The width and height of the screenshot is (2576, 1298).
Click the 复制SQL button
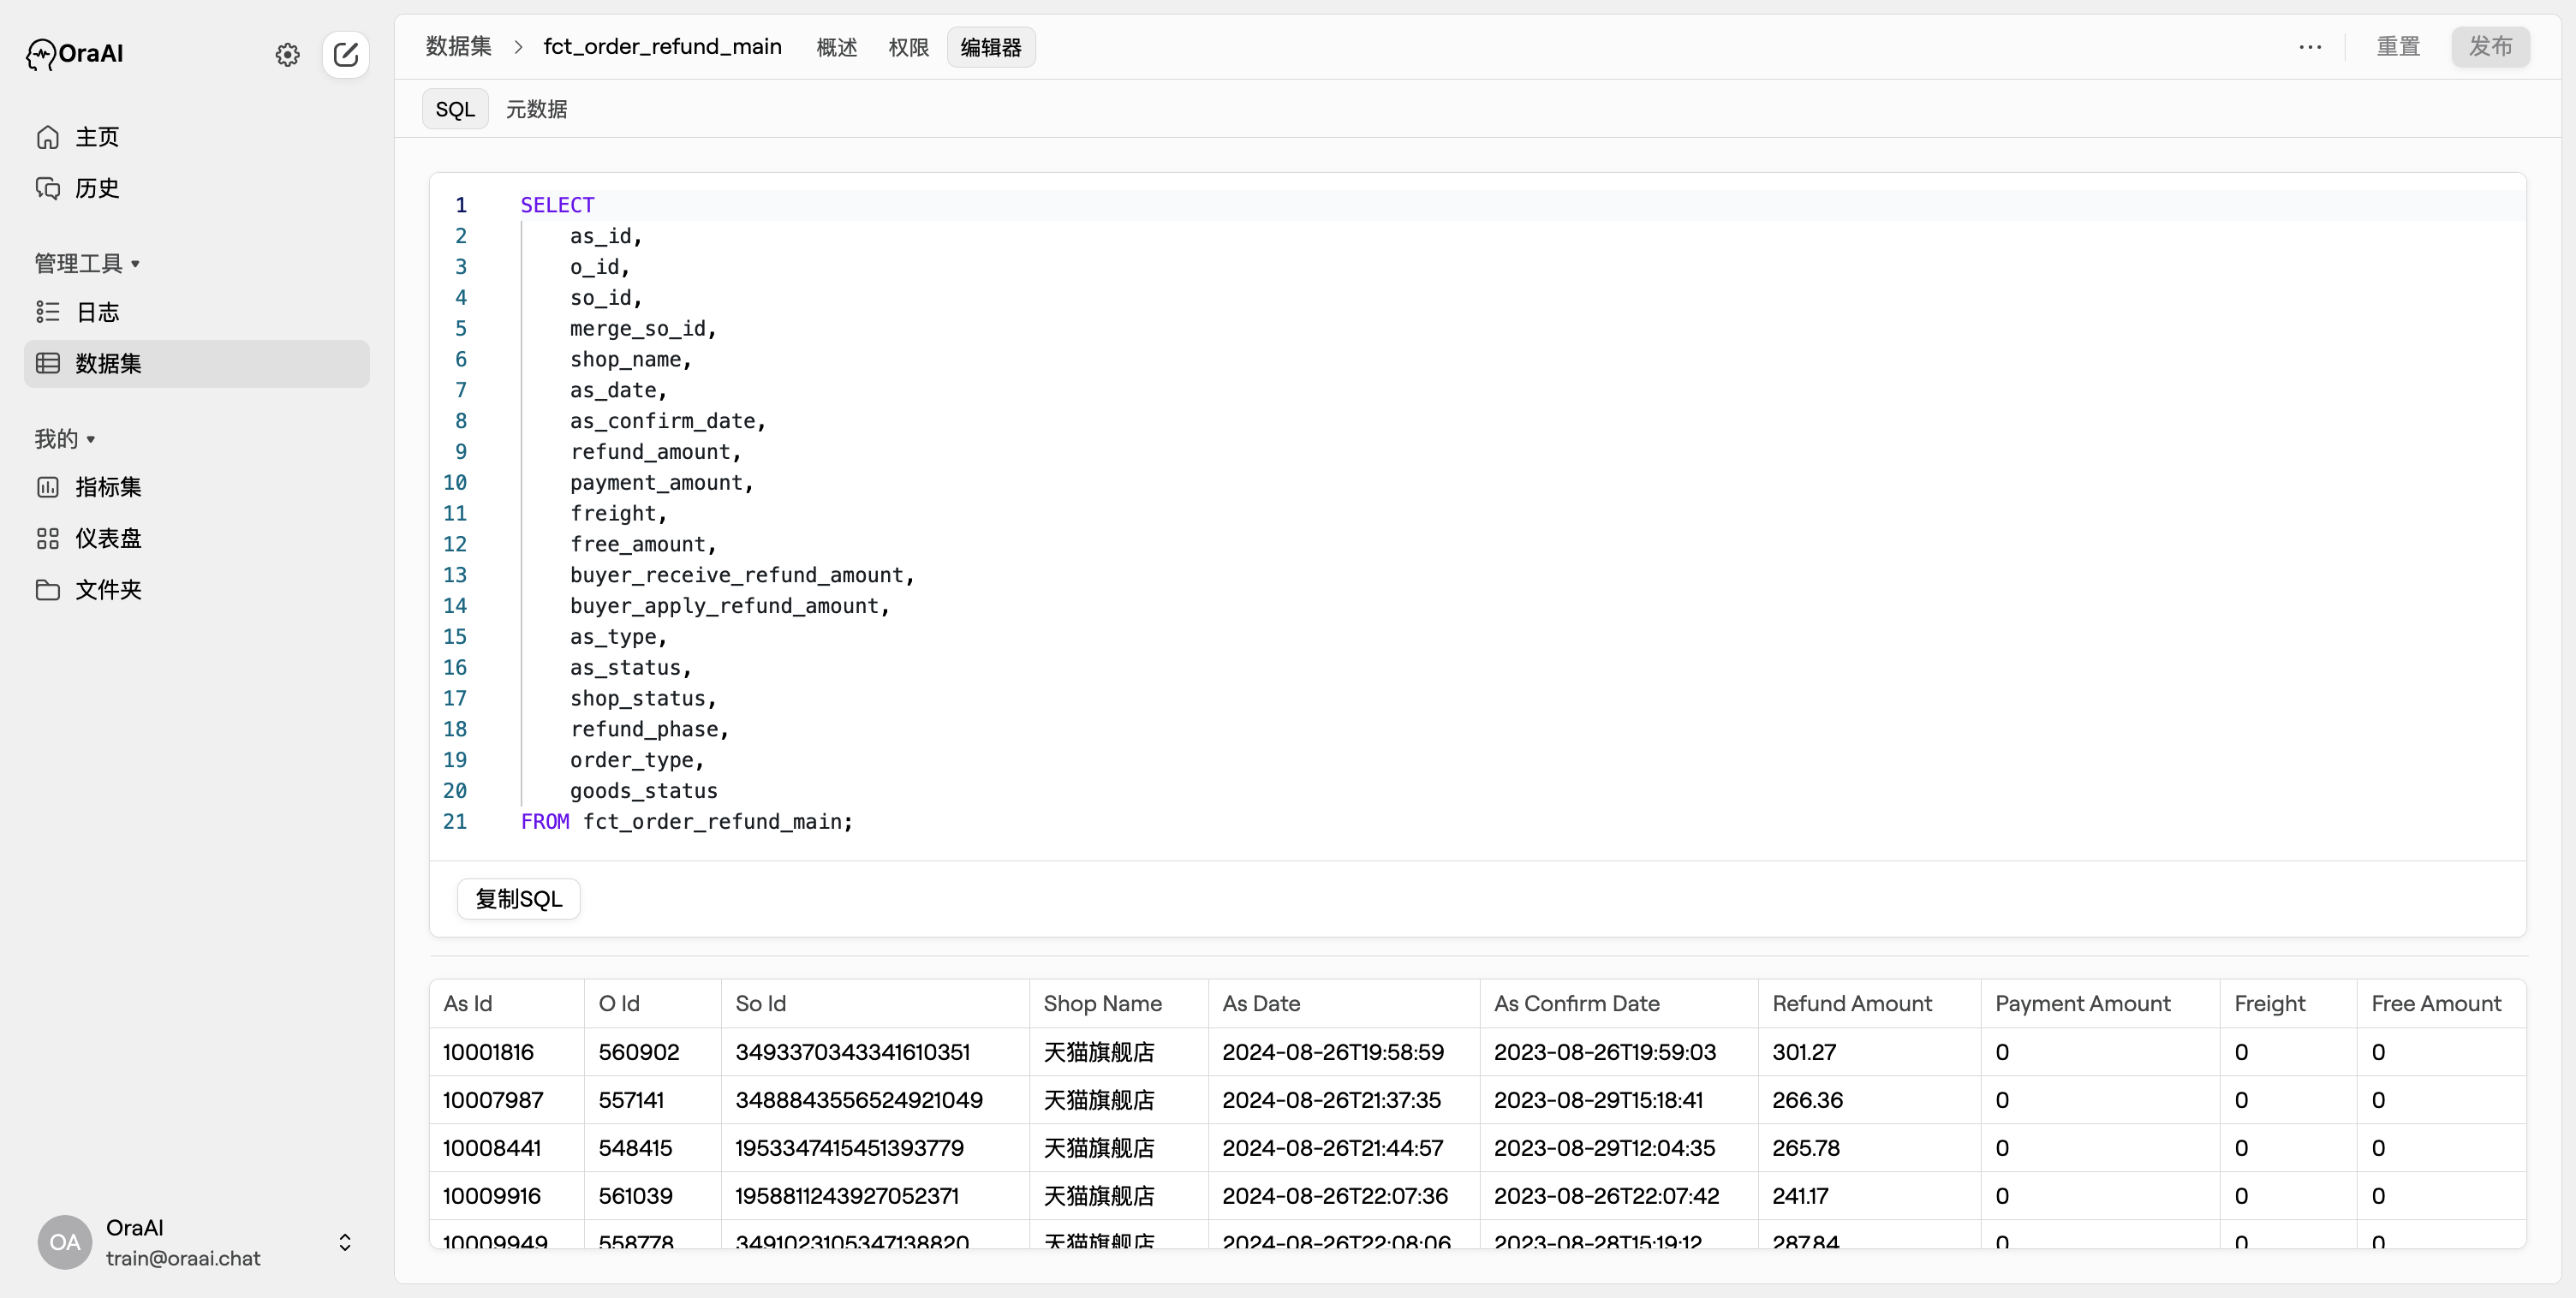pos(518,898)
